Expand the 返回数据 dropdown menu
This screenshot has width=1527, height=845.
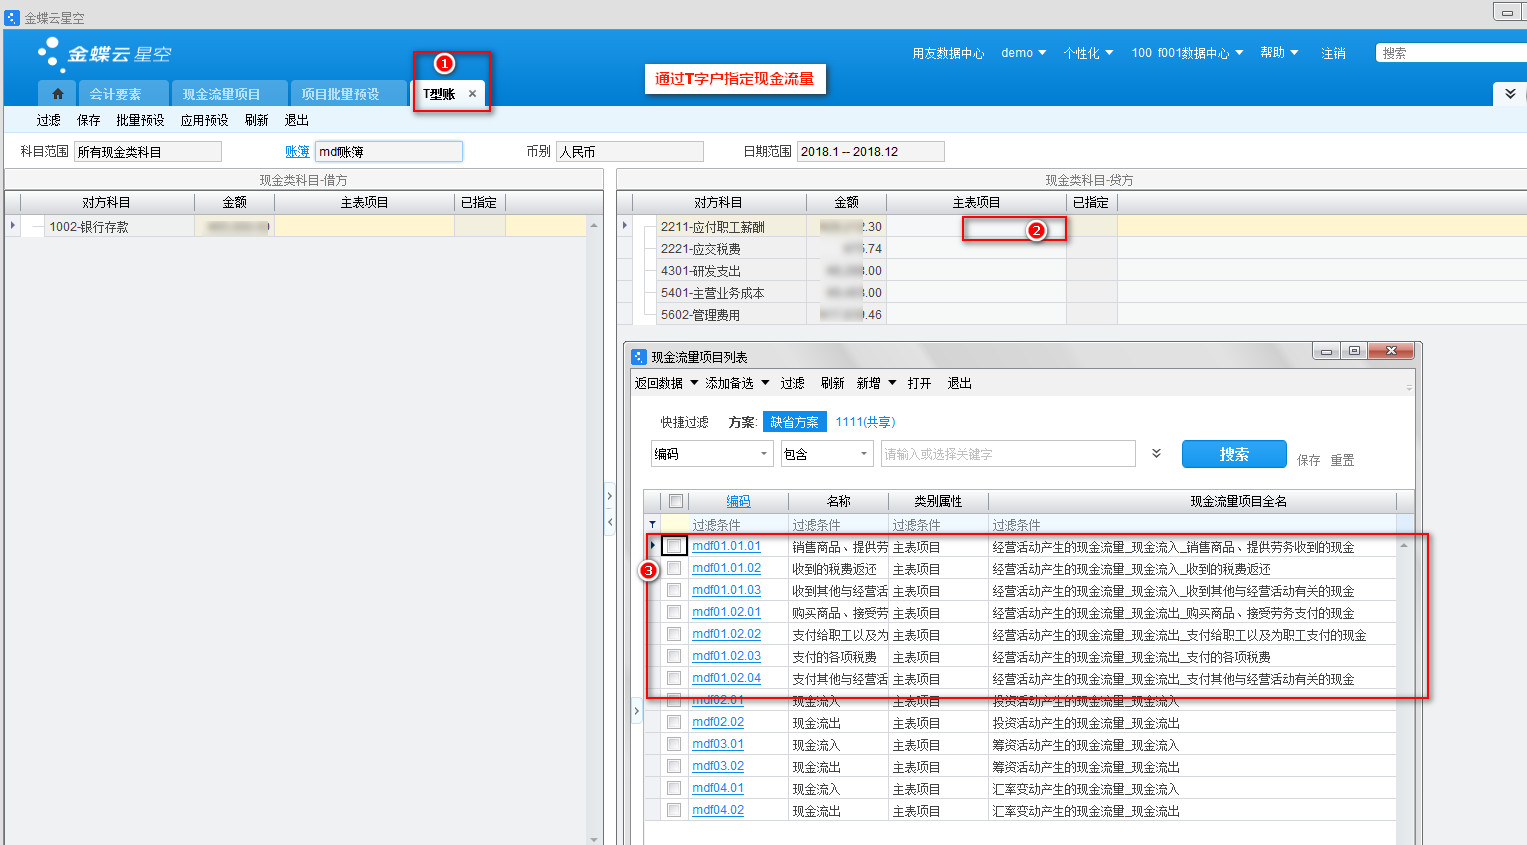pos(694,383)
